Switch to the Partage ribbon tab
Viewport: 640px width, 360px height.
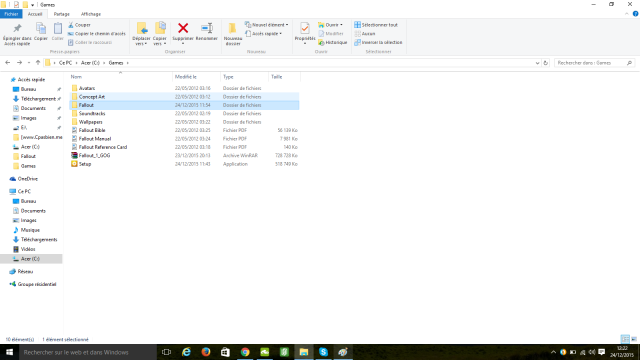(x=62, y=14)
